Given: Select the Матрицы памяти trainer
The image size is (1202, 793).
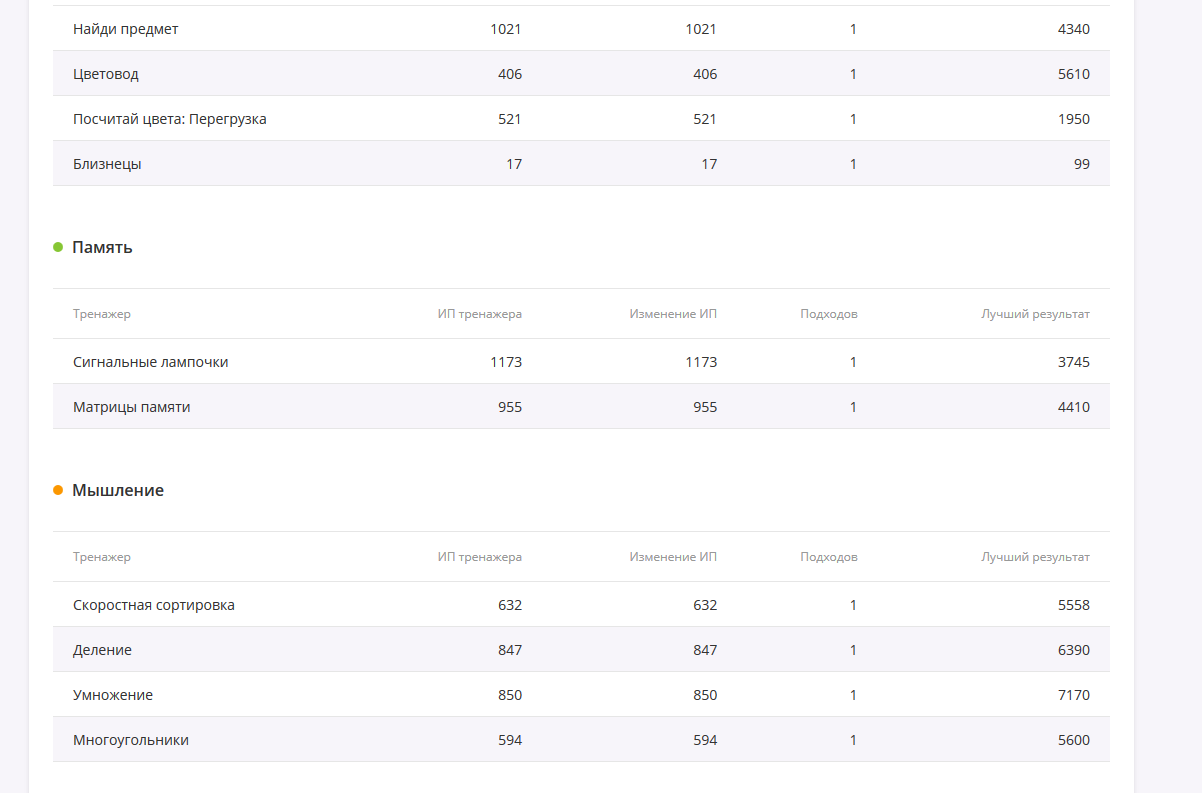Looking at the screenshot, I should pyautogui.click(x=131, y=407).
